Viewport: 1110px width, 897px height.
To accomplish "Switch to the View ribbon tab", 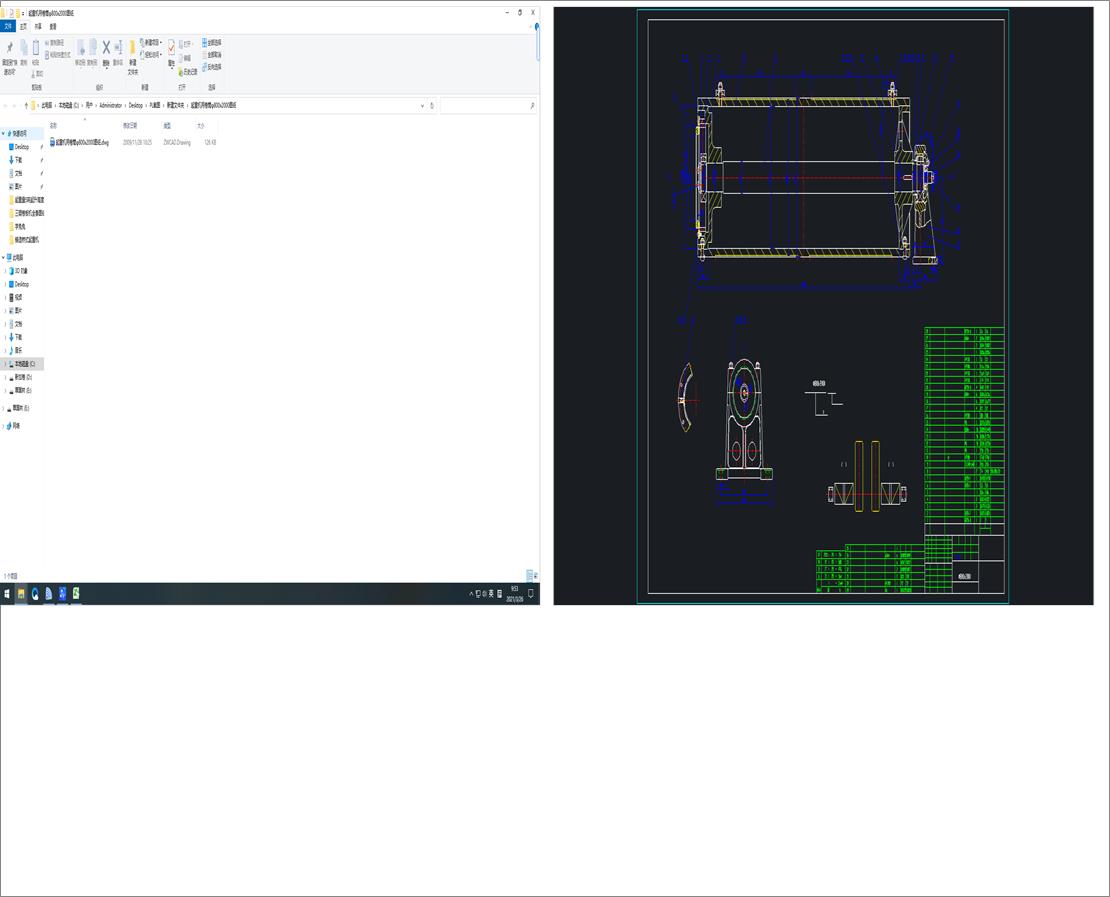I will 52,26.
